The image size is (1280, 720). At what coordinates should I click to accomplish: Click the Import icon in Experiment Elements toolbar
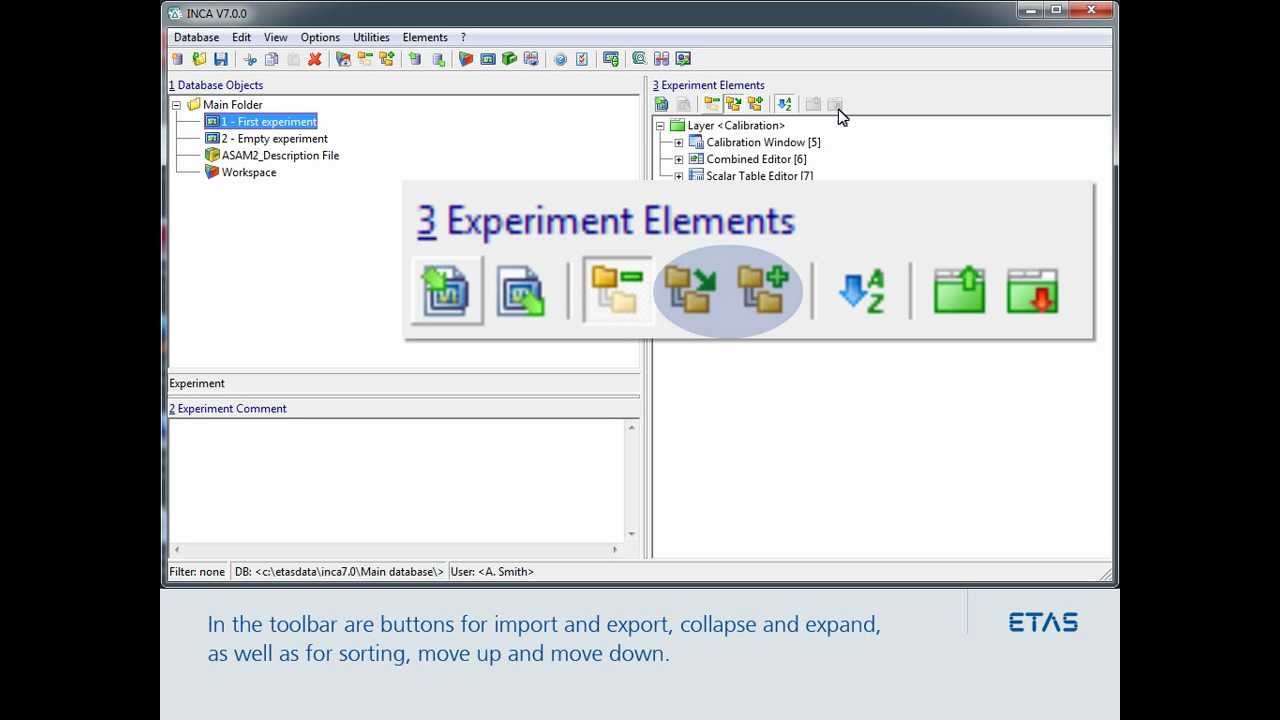(661, 104)
